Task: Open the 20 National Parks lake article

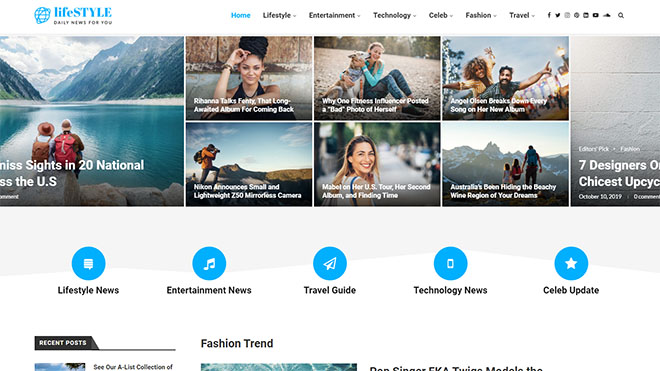Action: click(92, 121)
